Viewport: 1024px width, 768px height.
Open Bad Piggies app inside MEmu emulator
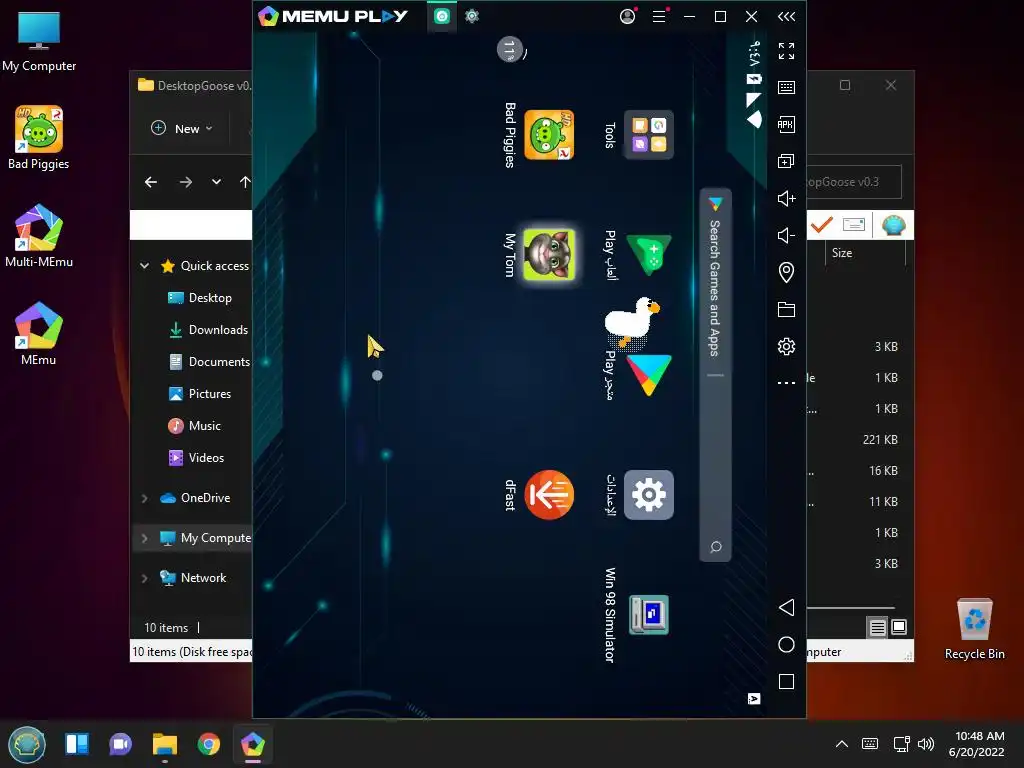(x=549, y=135)
